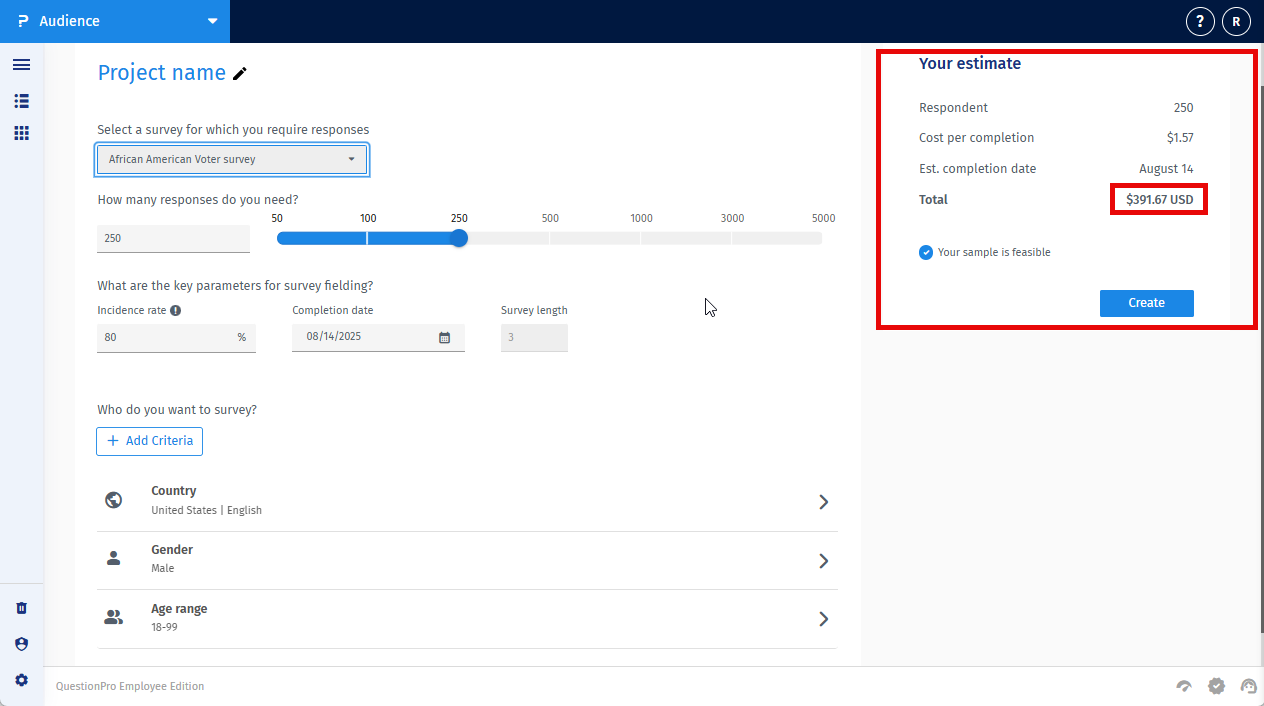Click the Project name title
Viewport: 1264px width, 706px height.
click(162, 73)
